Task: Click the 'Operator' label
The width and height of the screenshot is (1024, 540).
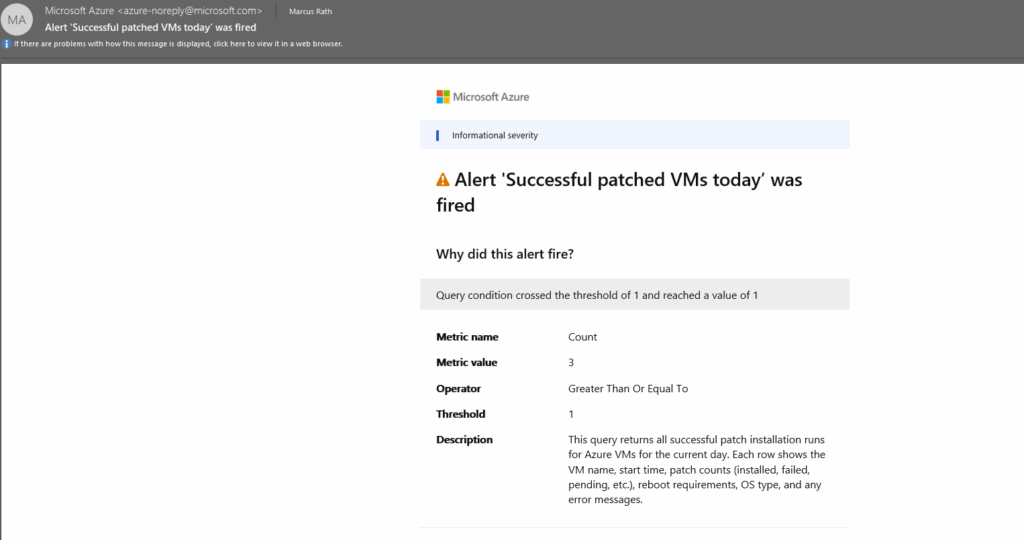Action: pos(458,389)
